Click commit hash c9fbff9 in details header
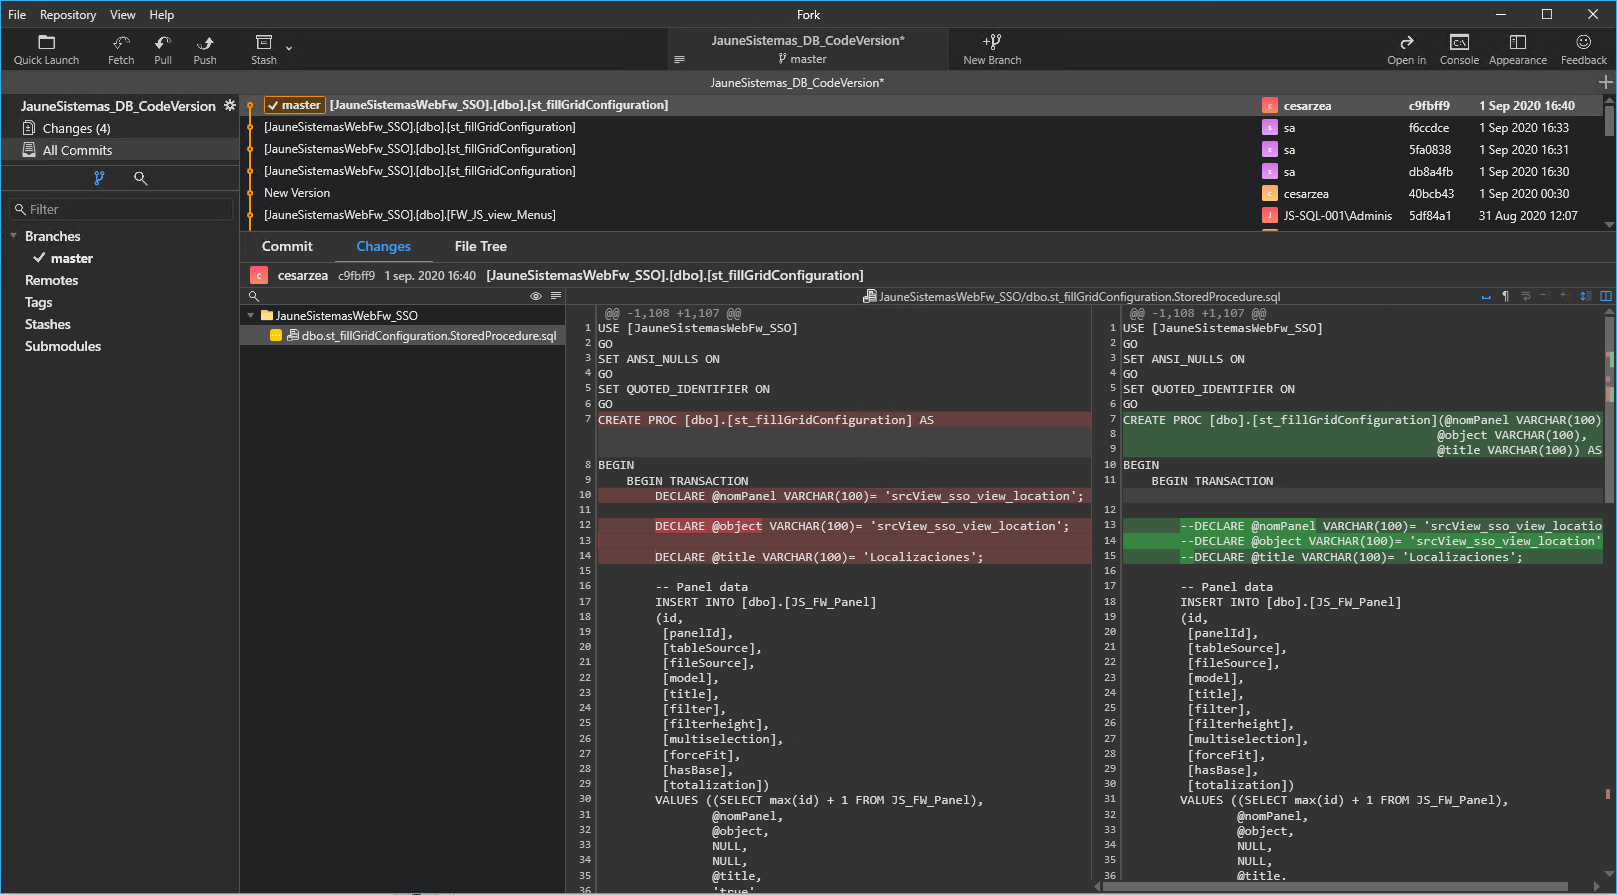 point(356,275)
